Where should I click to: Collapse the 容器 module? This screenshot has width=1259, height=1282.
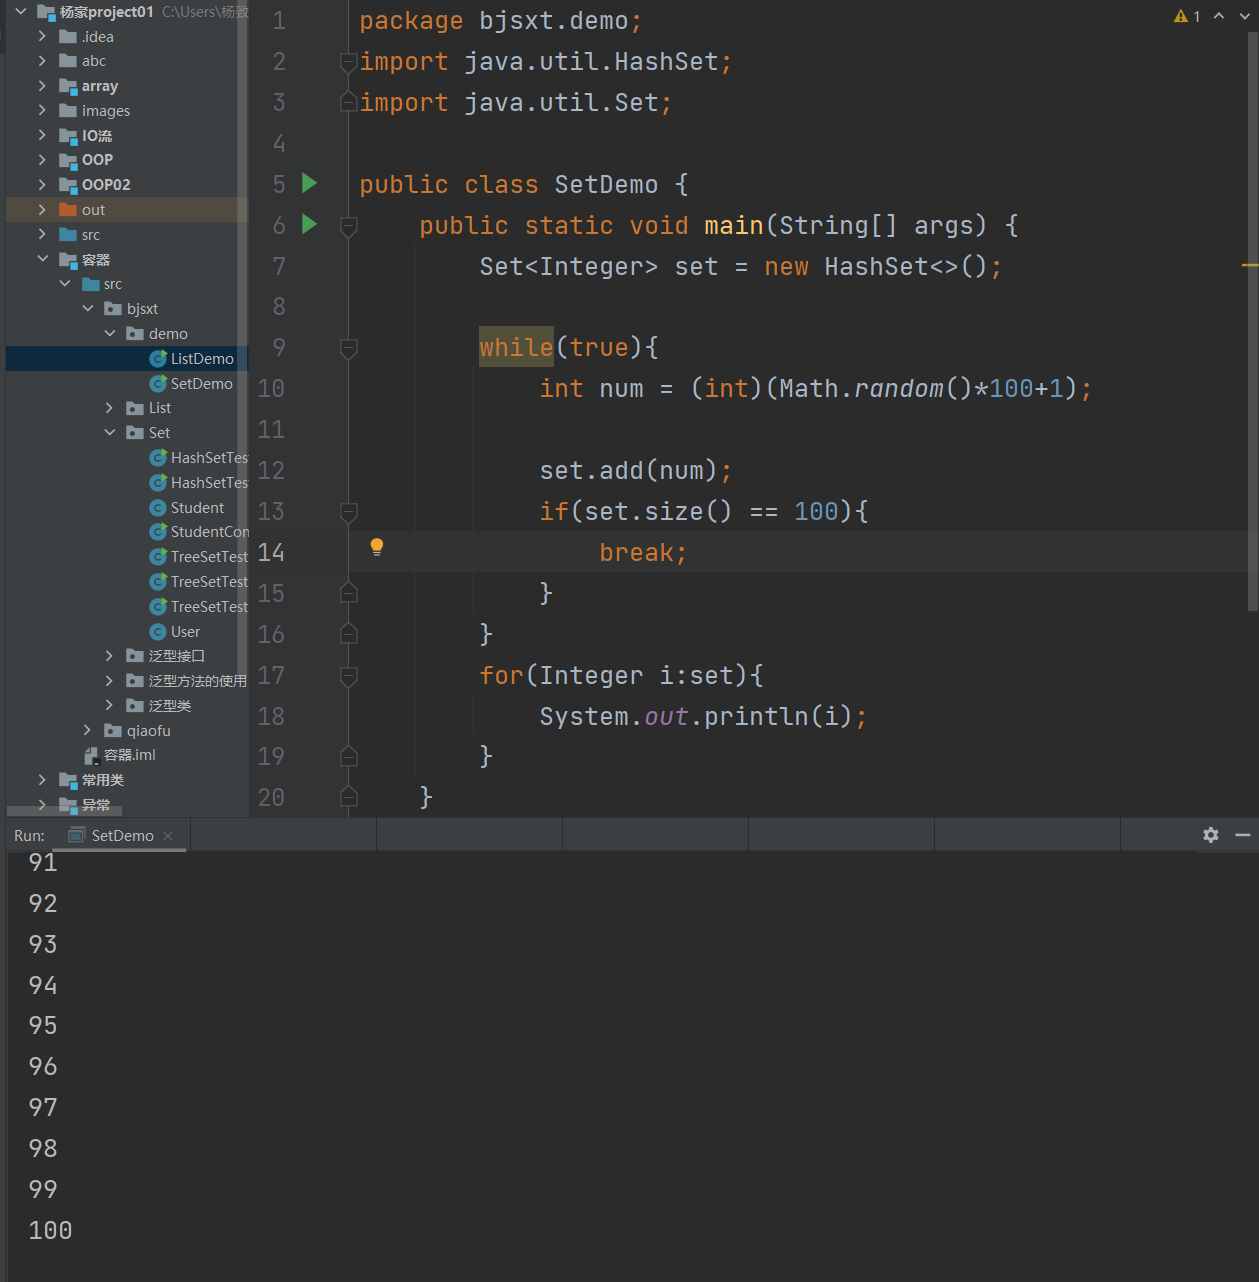tap(42, 259)
